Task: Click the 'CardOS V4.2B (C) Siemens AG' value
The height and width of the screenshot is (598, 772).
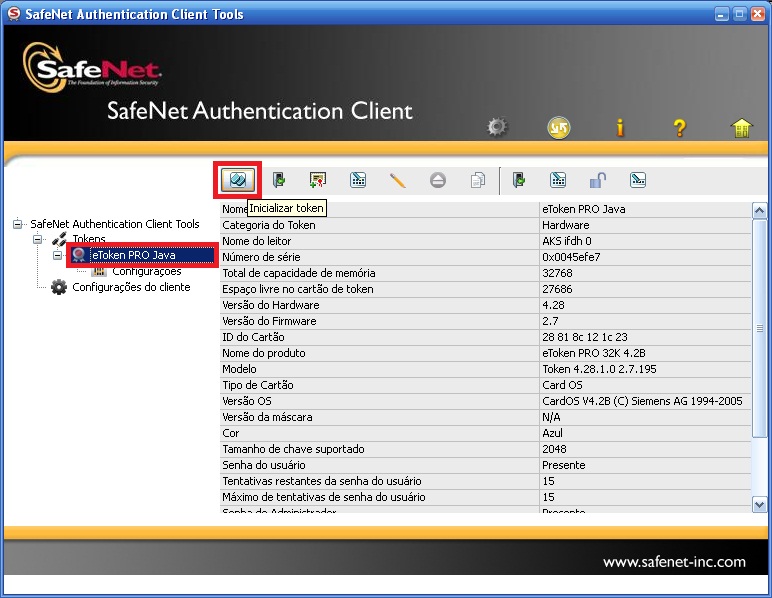Action: [642, 401]
